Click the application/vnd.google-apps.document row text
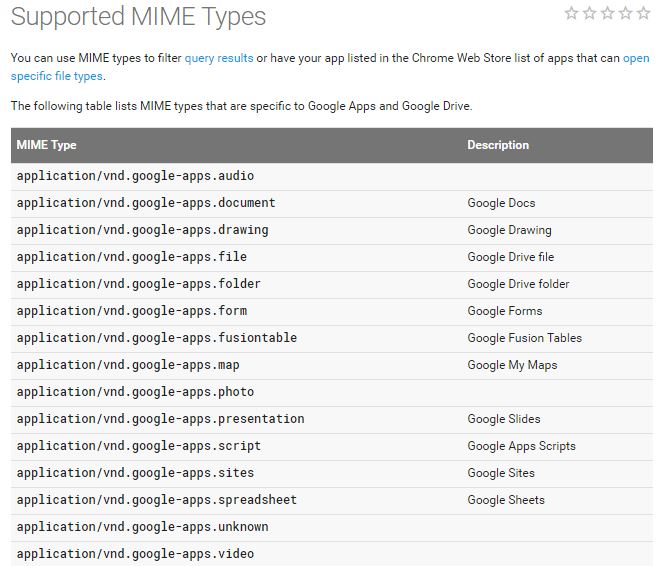Viewport: 656px width, 566px height. [x=146, y=203]
